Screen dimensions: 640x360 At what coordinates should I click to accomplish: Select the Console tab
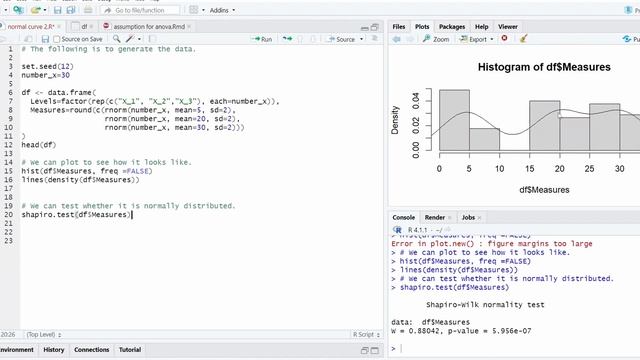404,218
